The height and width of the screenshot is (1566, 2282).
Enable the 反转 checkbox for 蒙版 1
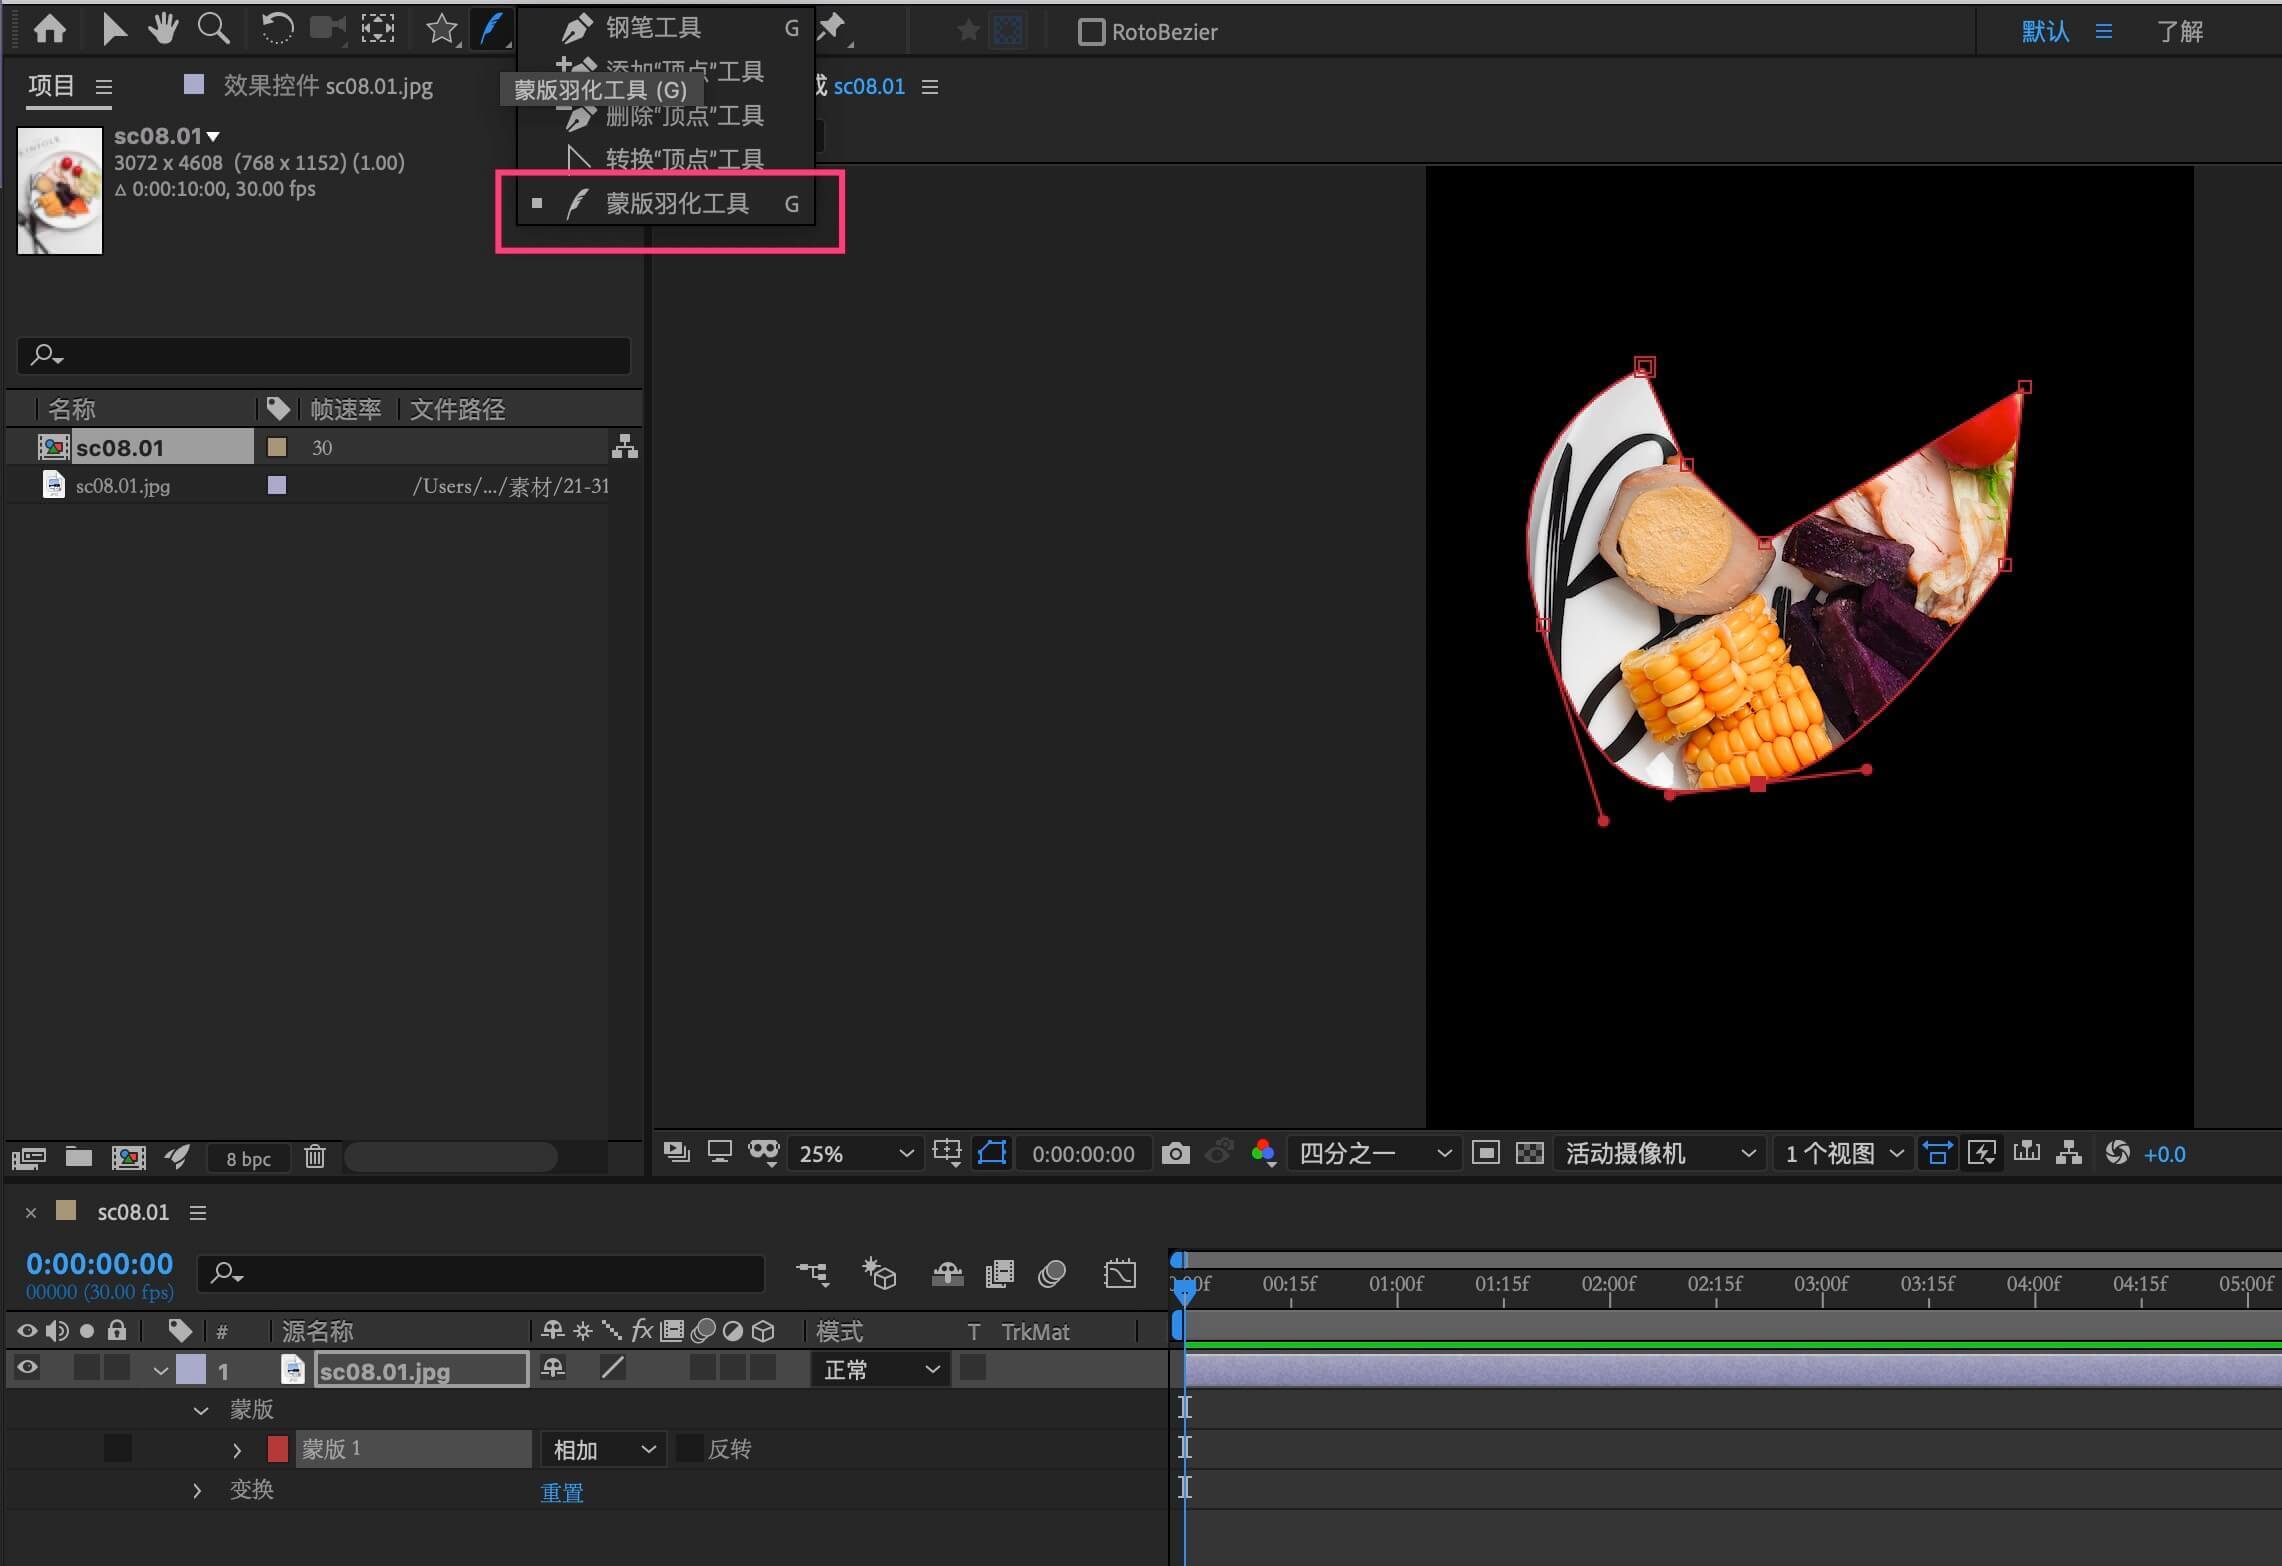689,1448
